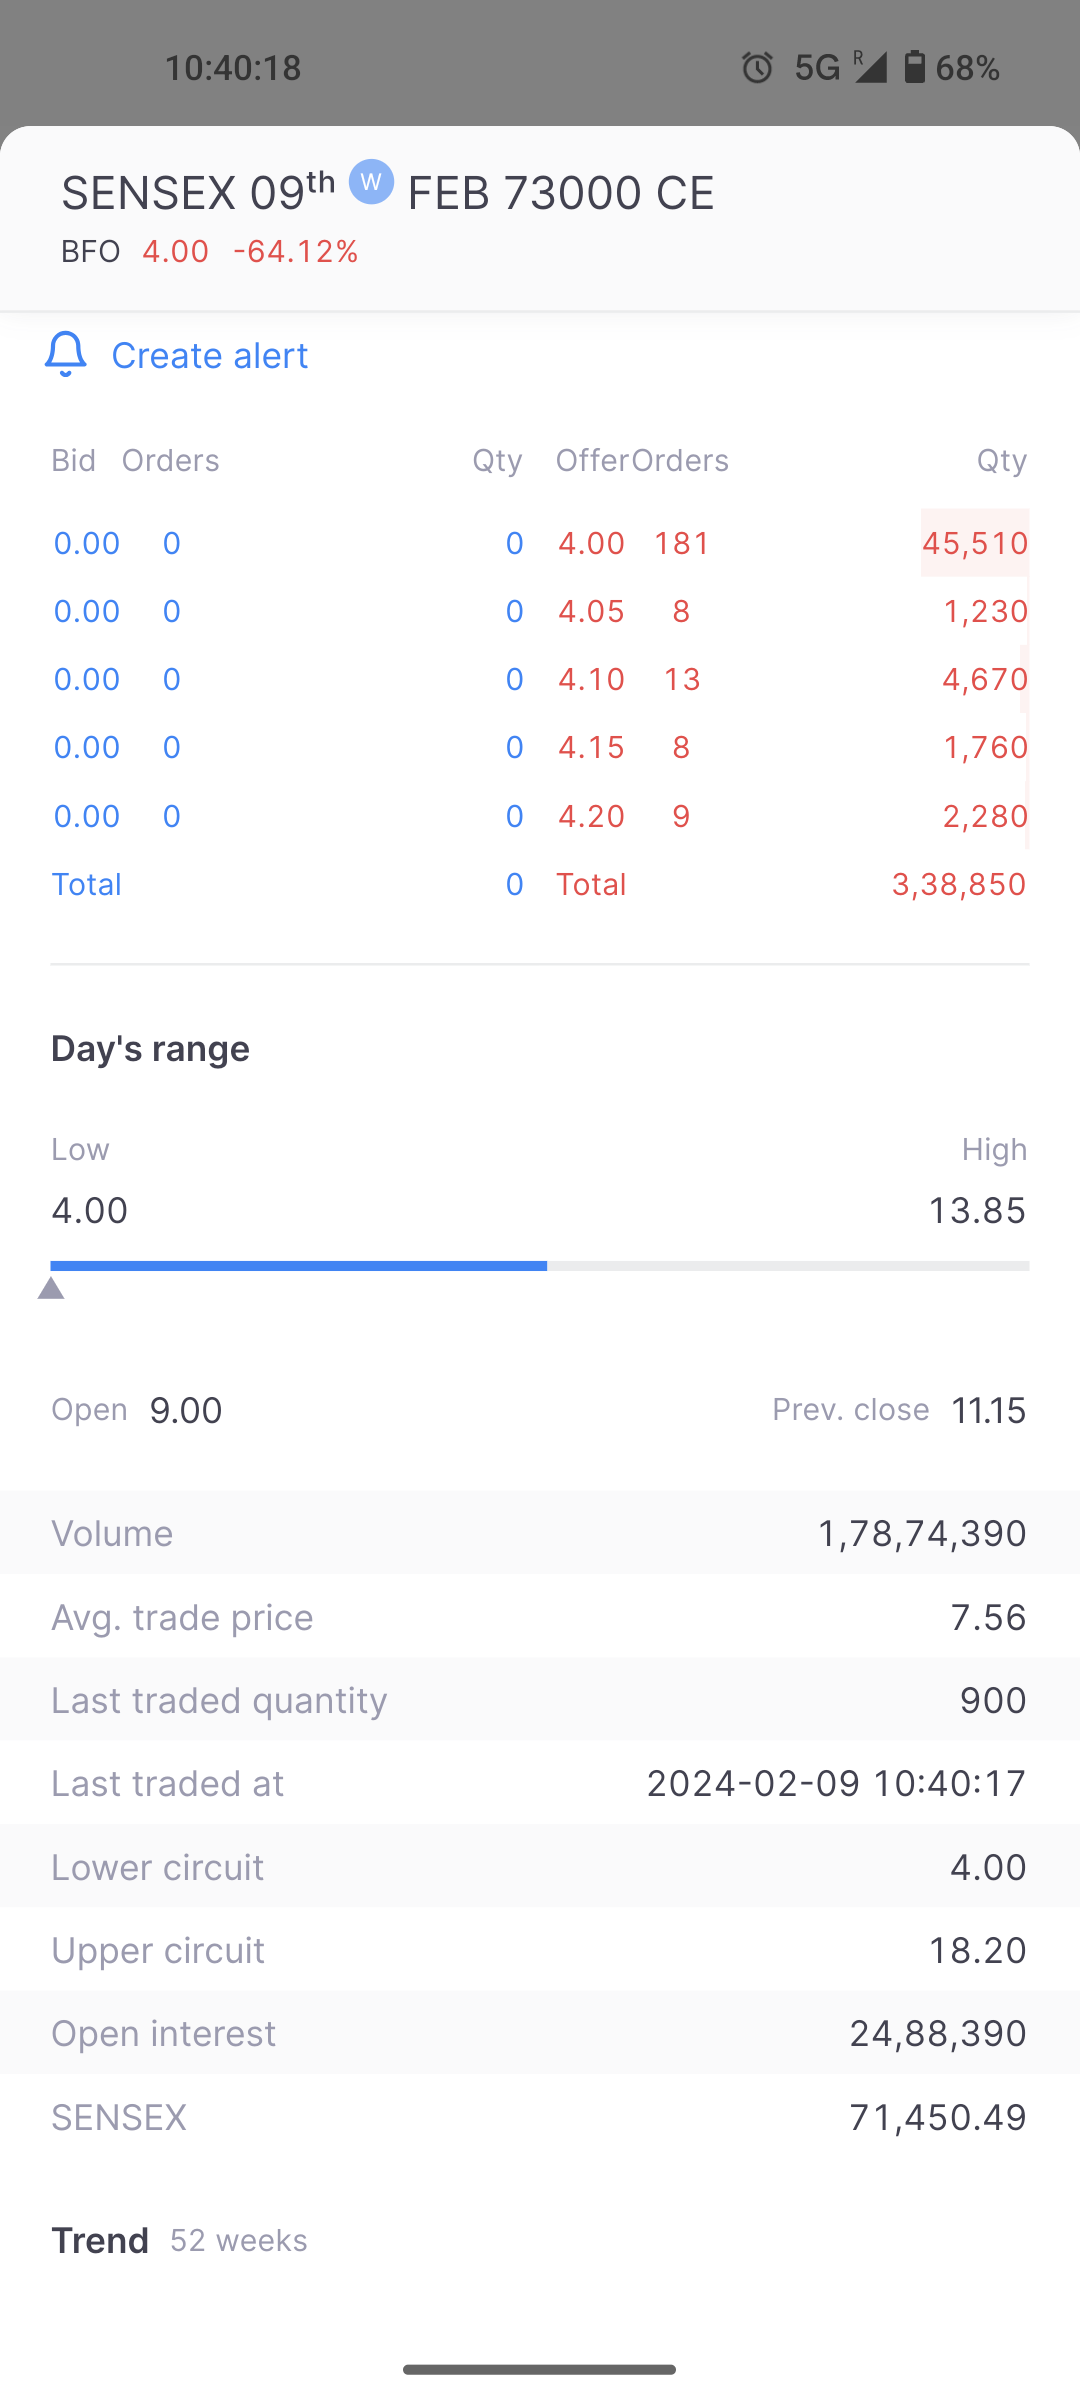
Task: Tap the day's low value 4.00
Action: (90, 1210)
